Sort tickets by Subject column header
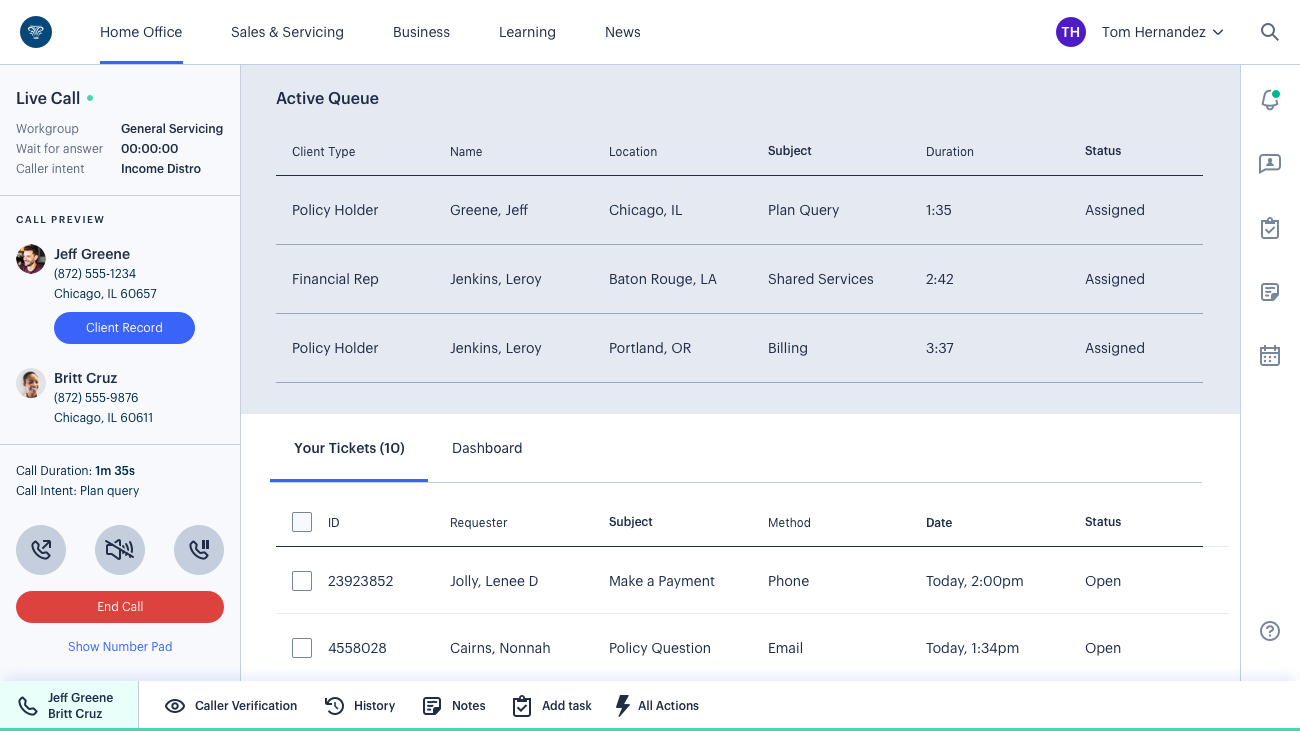 tap(631, 522)
